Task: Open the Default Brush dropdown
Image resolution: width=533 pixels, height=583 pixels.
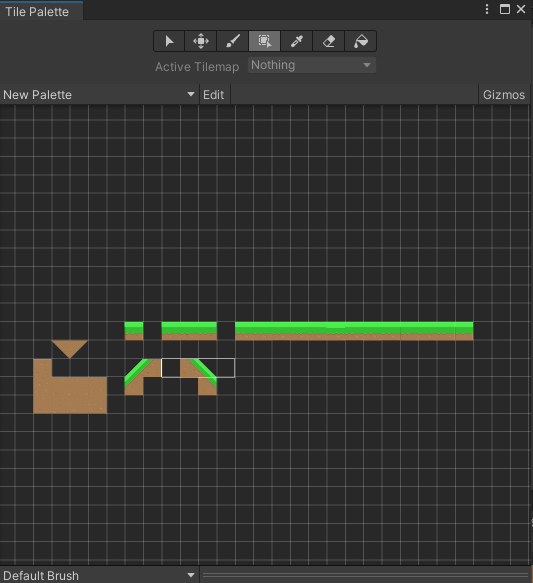Action: tap(99, 575)
